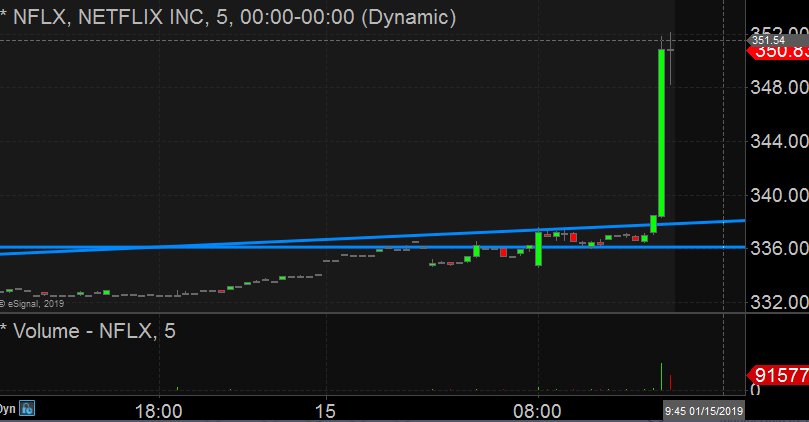Select the horizontal blue line near 336.00

pyautogui.click(x=373, y=248)
